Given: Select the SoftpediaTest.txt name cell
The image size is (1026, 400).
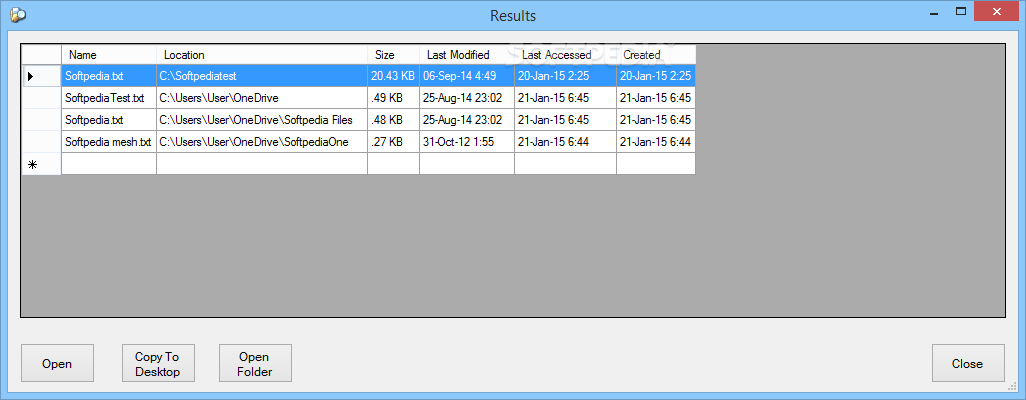Looking at the screenshot, I should [x=109, y=98].
